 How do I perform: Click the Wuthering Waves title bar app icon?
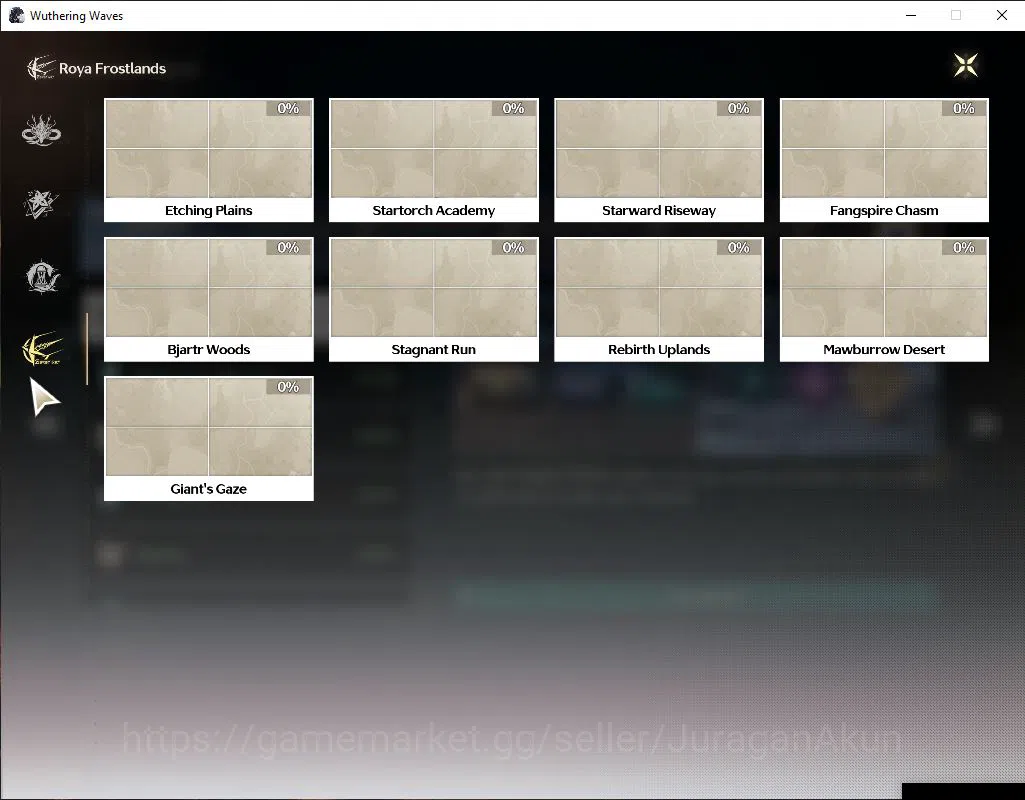pyautogui.click(x=16, y=15)
